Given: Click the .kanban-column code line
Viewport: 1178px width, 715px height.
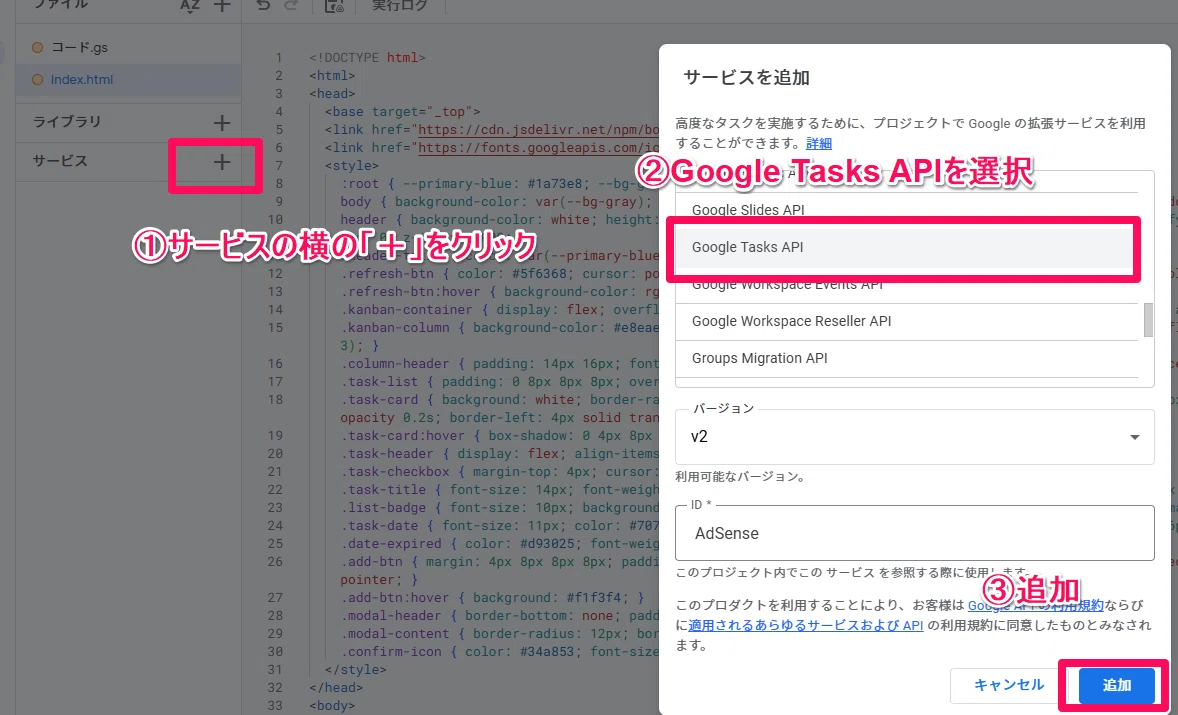Looking at the screenshot, I should point(500,327).
